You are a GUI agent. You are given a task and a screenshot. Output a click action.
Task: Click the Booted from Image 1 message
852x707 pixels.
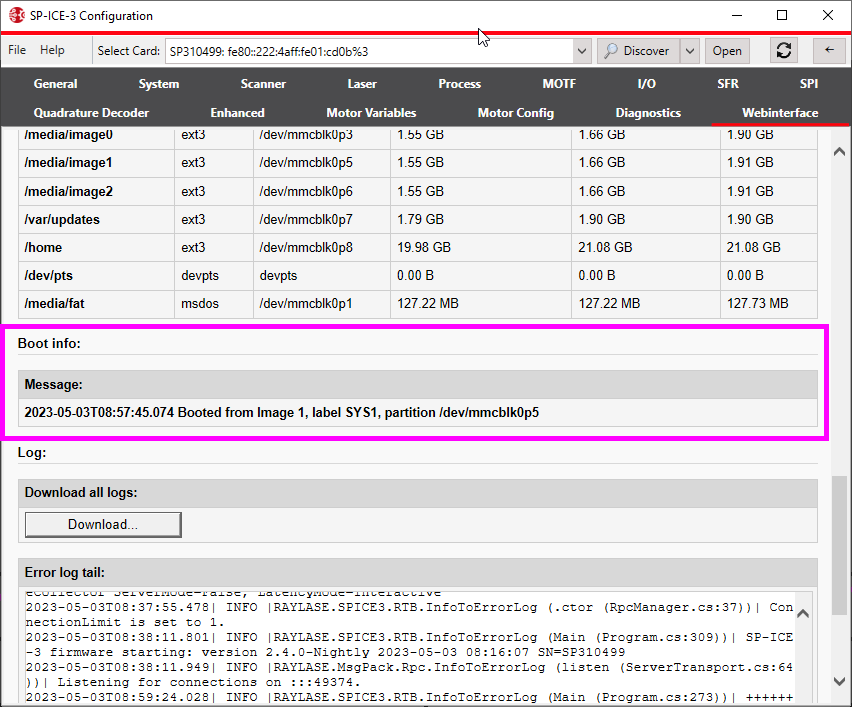tap(281, 412)
